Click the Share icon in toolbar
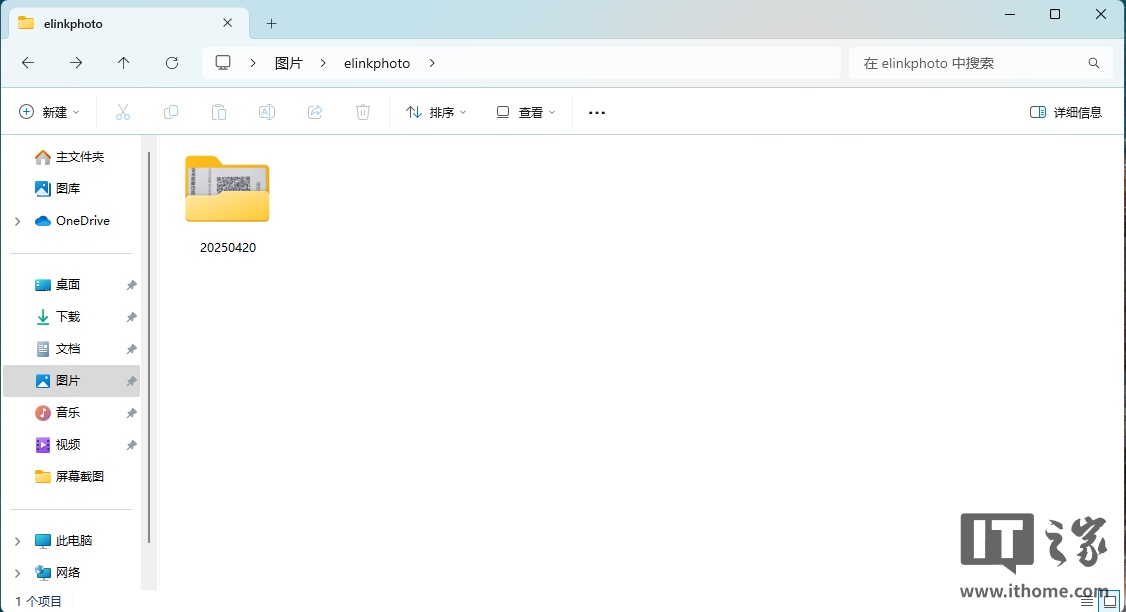Screen dimensions: 1126x612 coord(315,112)
